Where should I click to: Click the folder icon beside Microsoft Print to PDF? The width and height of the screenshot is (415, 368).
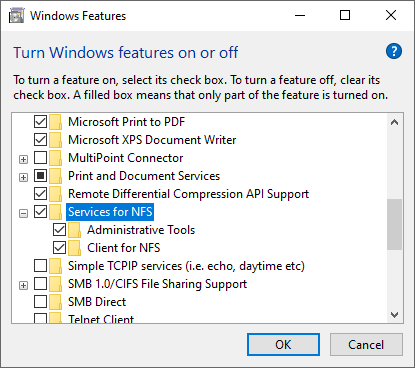click(x=55, y=122)
